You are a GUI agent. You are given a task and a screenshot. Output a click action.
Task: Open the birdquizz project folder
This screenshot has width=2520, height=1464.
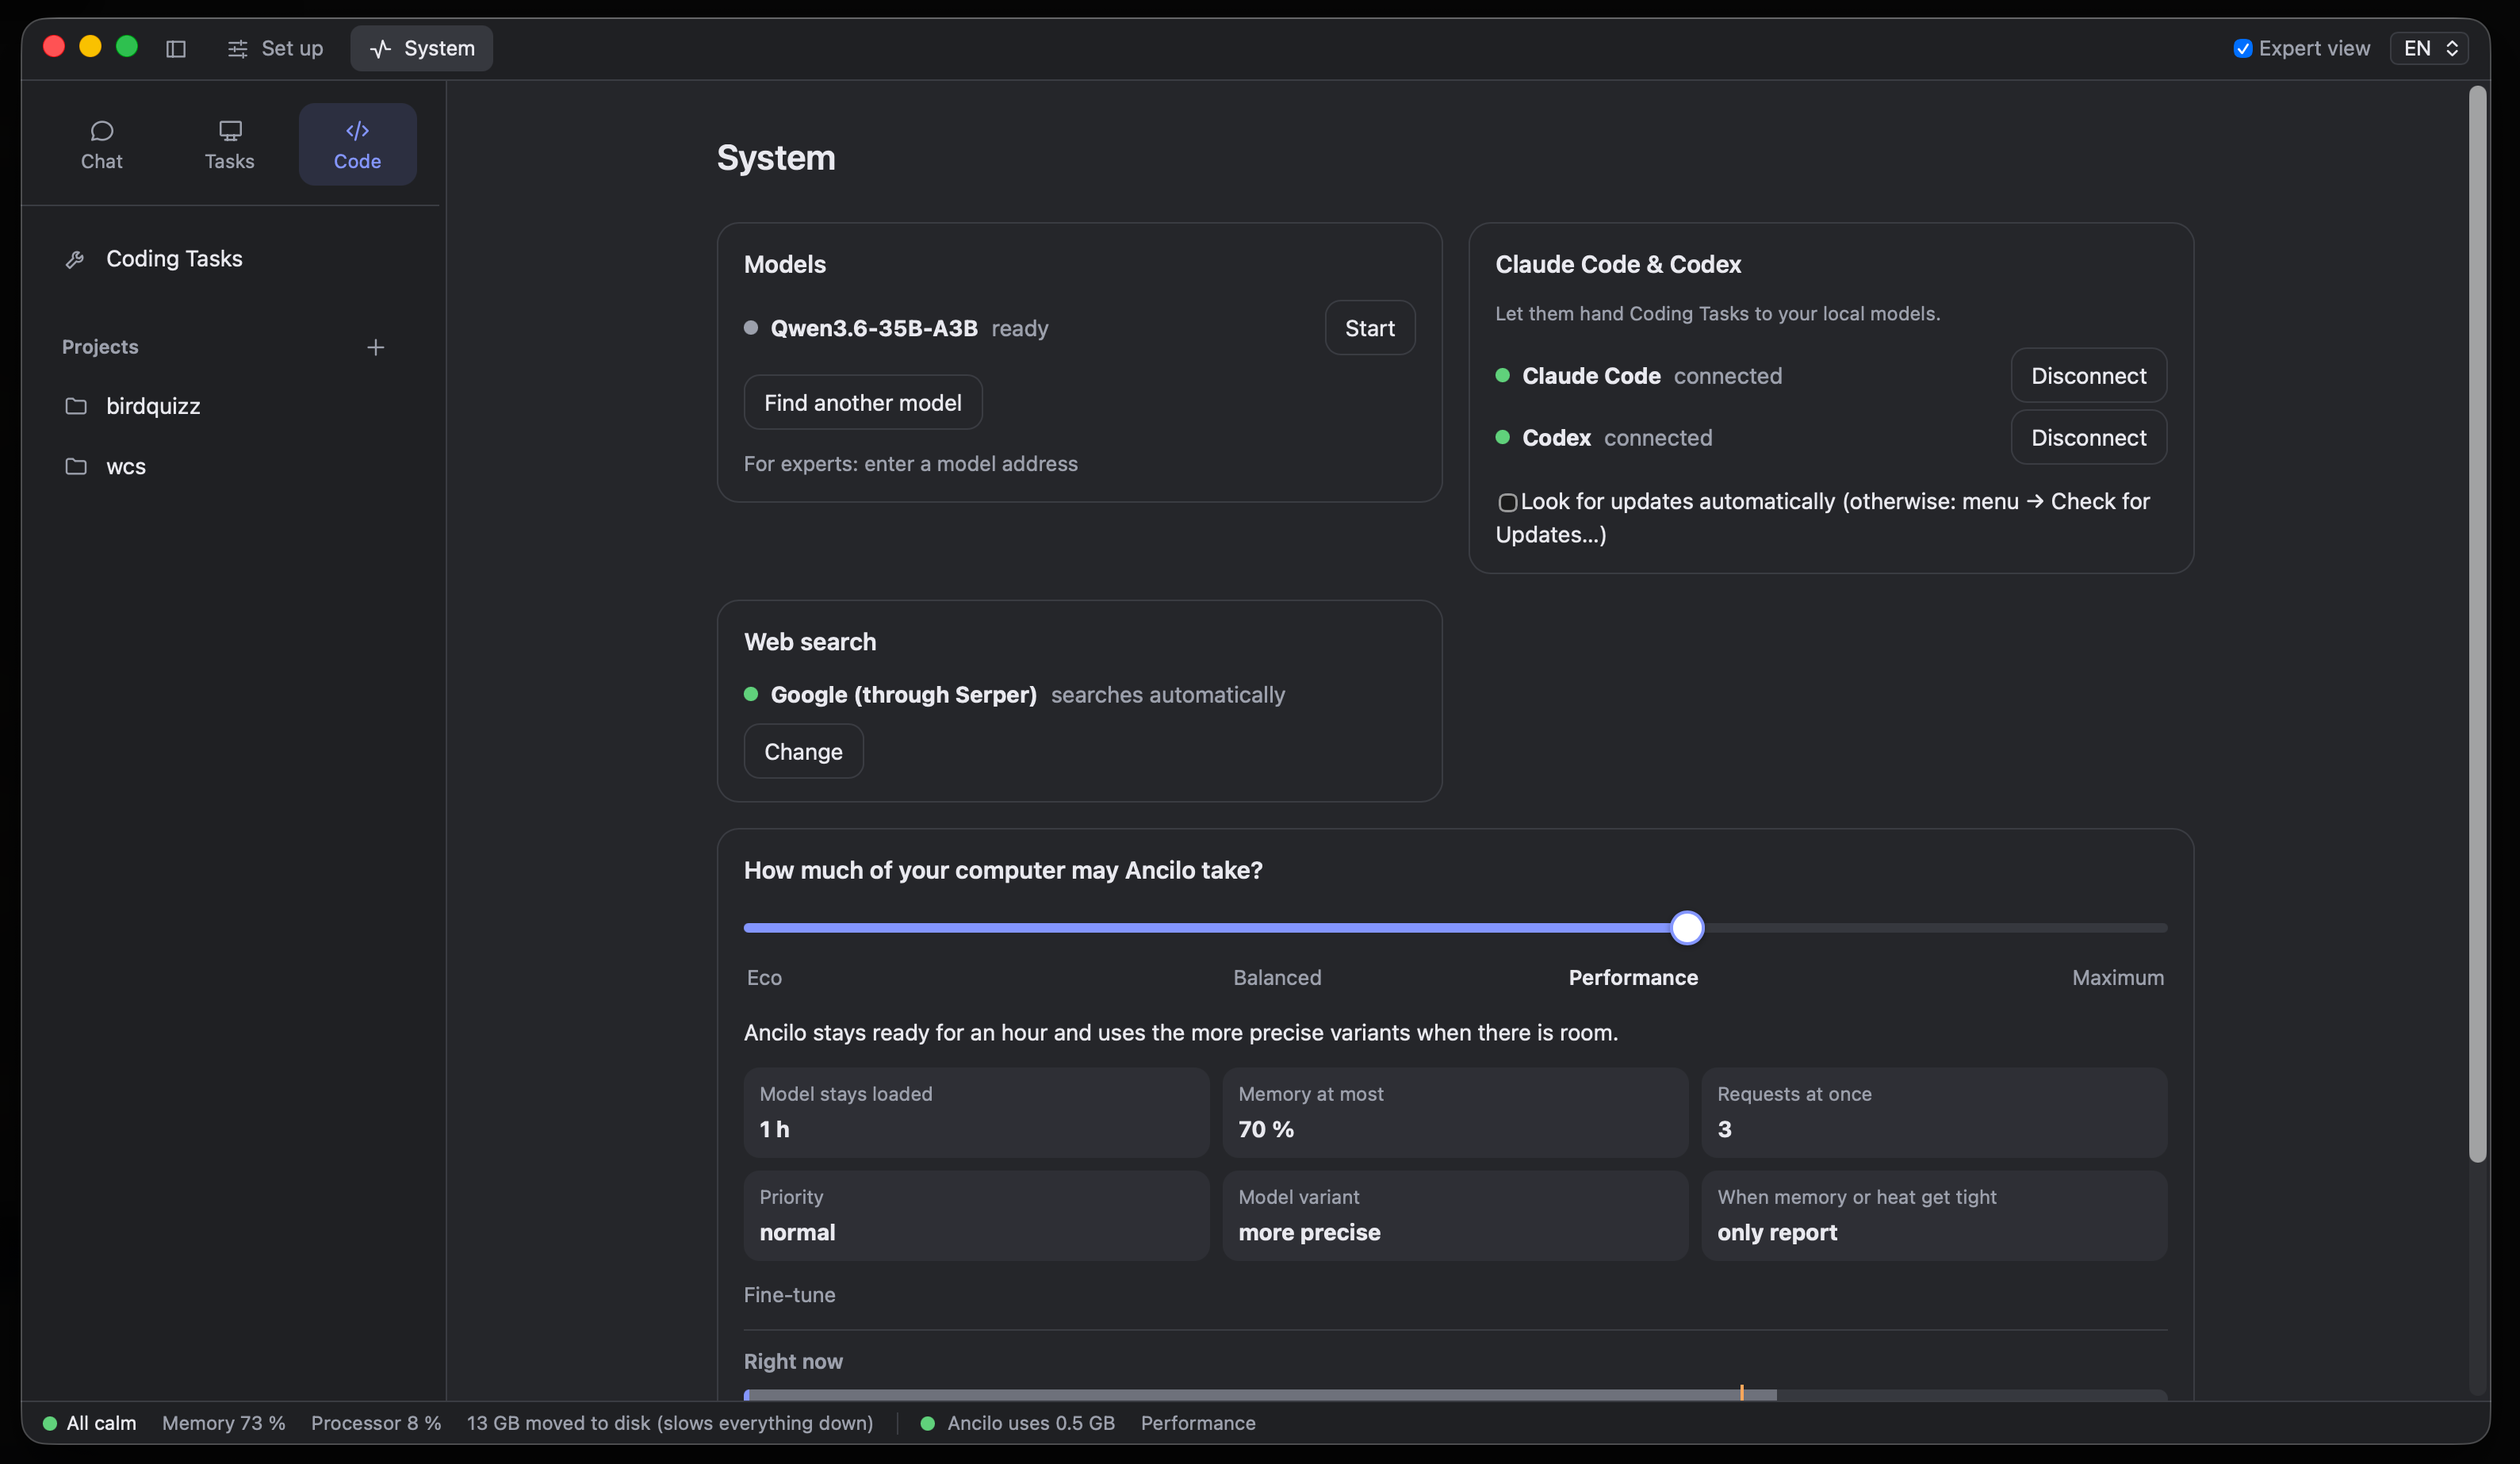[133, 406]
